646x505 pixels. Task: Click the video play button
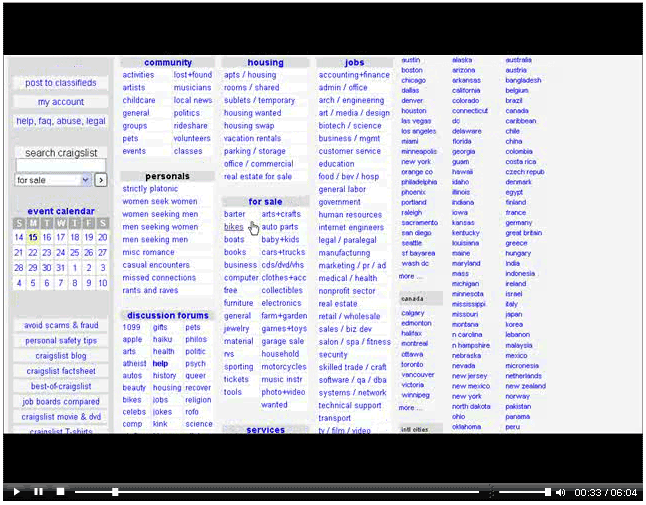[16, 491]
